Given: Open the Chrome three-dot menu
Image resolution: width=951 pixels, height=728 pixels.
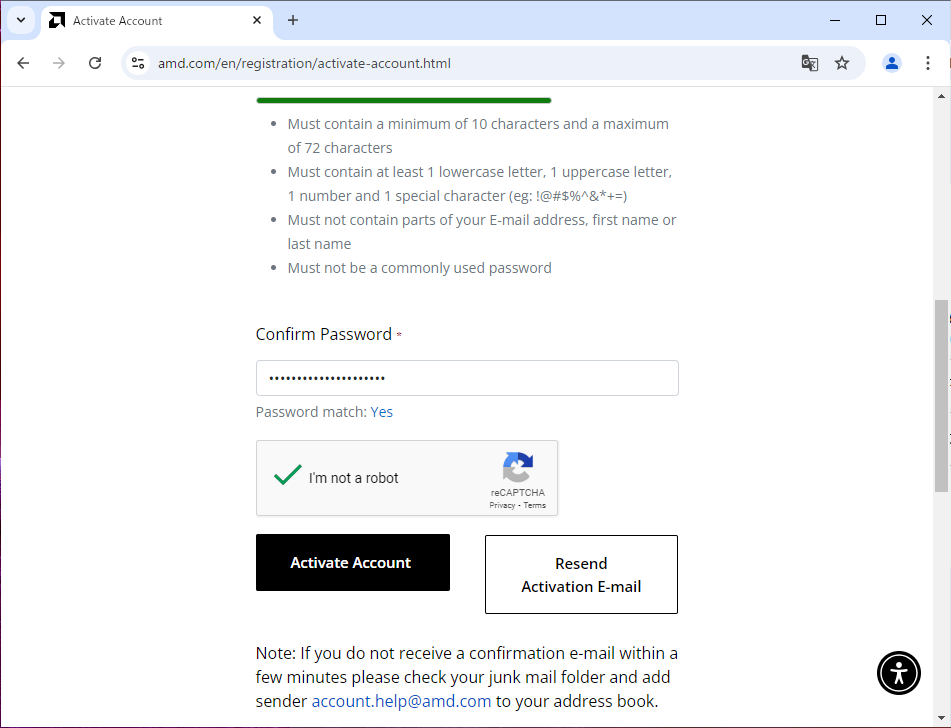Looking at the screenshot, I should pos(927,63).
